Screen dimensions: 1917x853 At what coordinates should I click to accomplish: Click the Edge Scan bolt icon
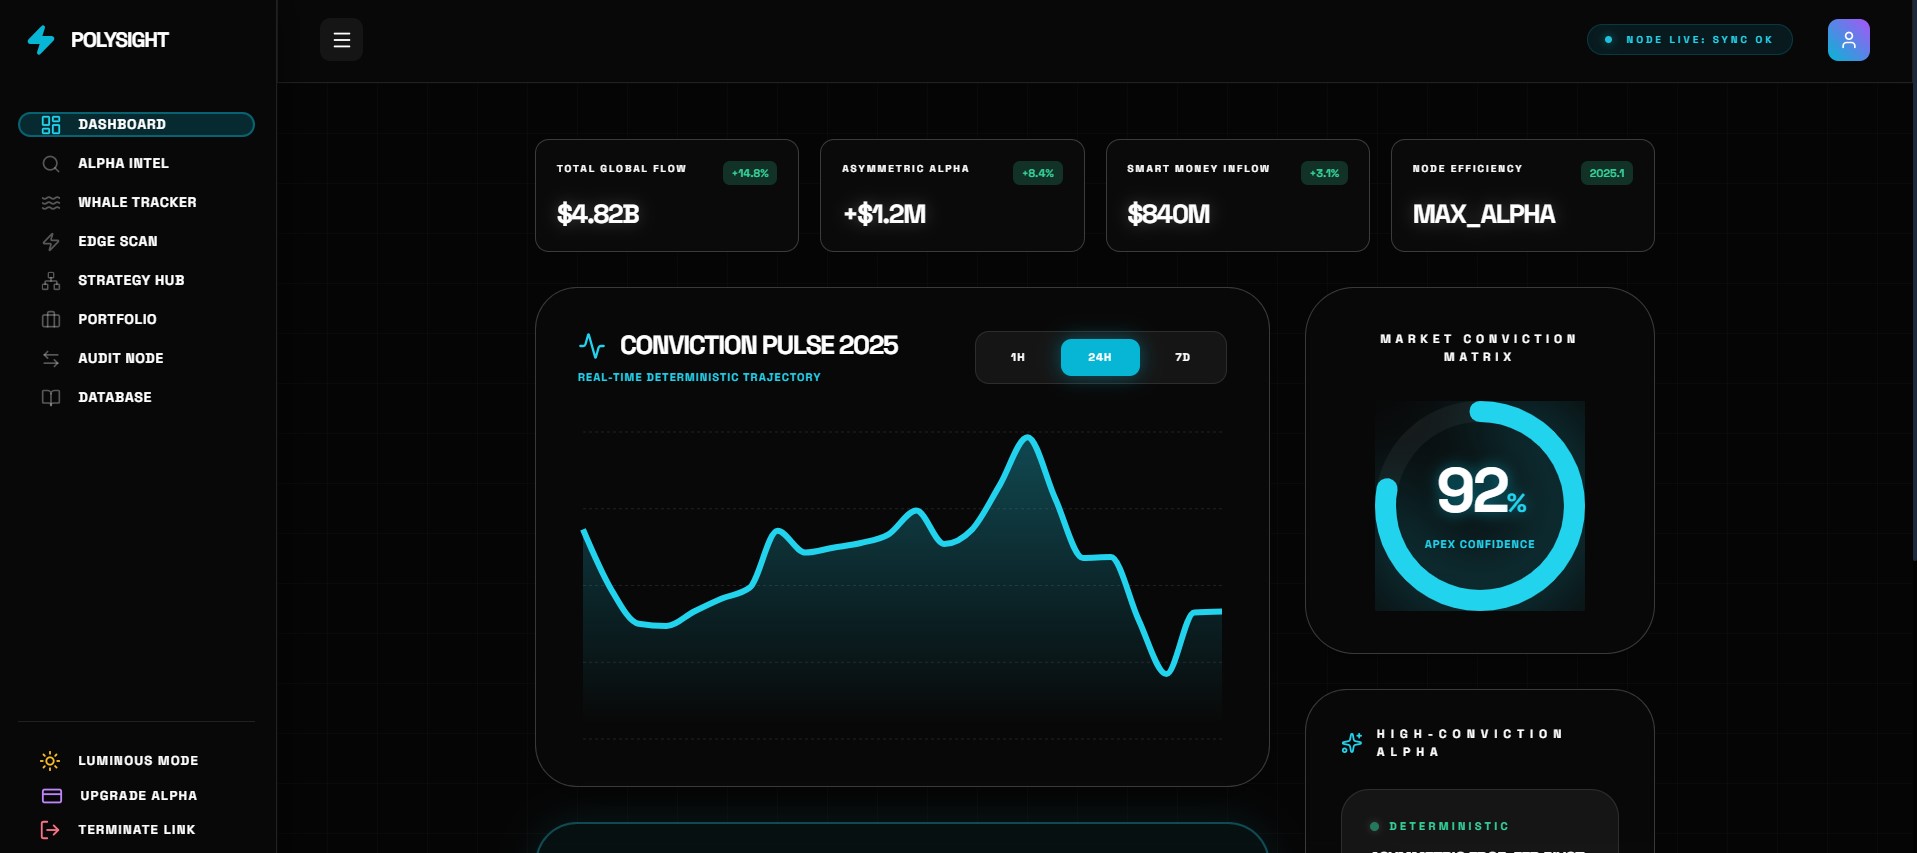click(x=51, y=242)
